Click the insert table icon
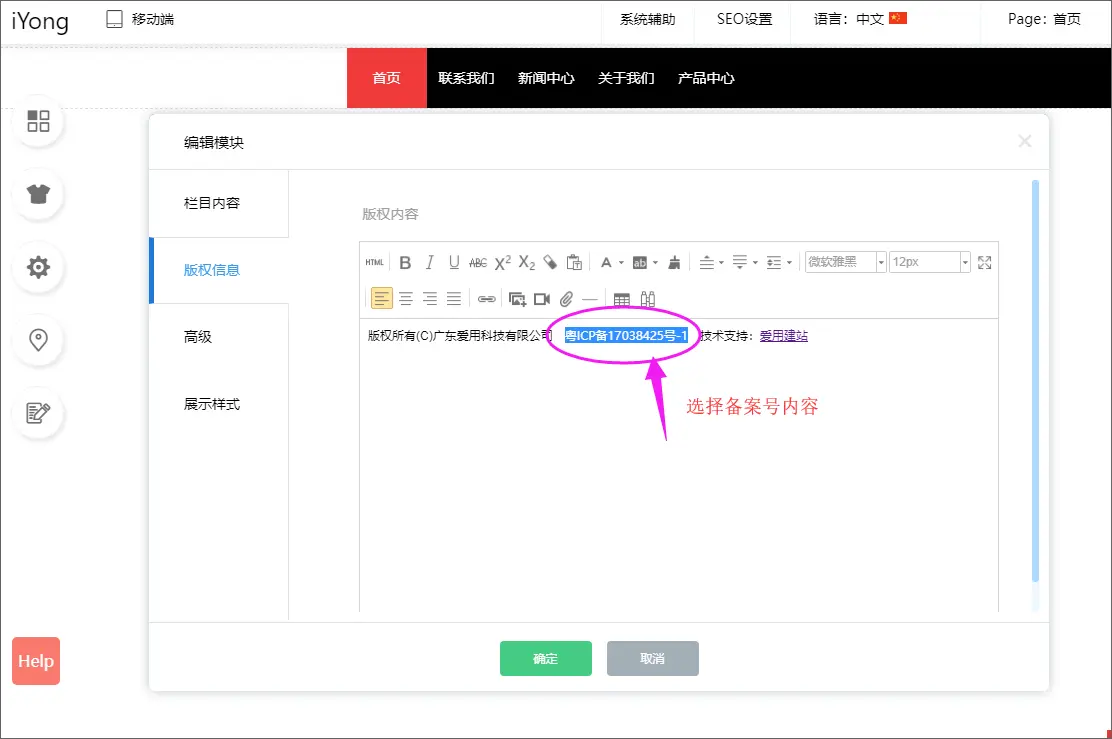This screenshot has height=739, width=1112. pyautogui.click(x=621, y=298)
